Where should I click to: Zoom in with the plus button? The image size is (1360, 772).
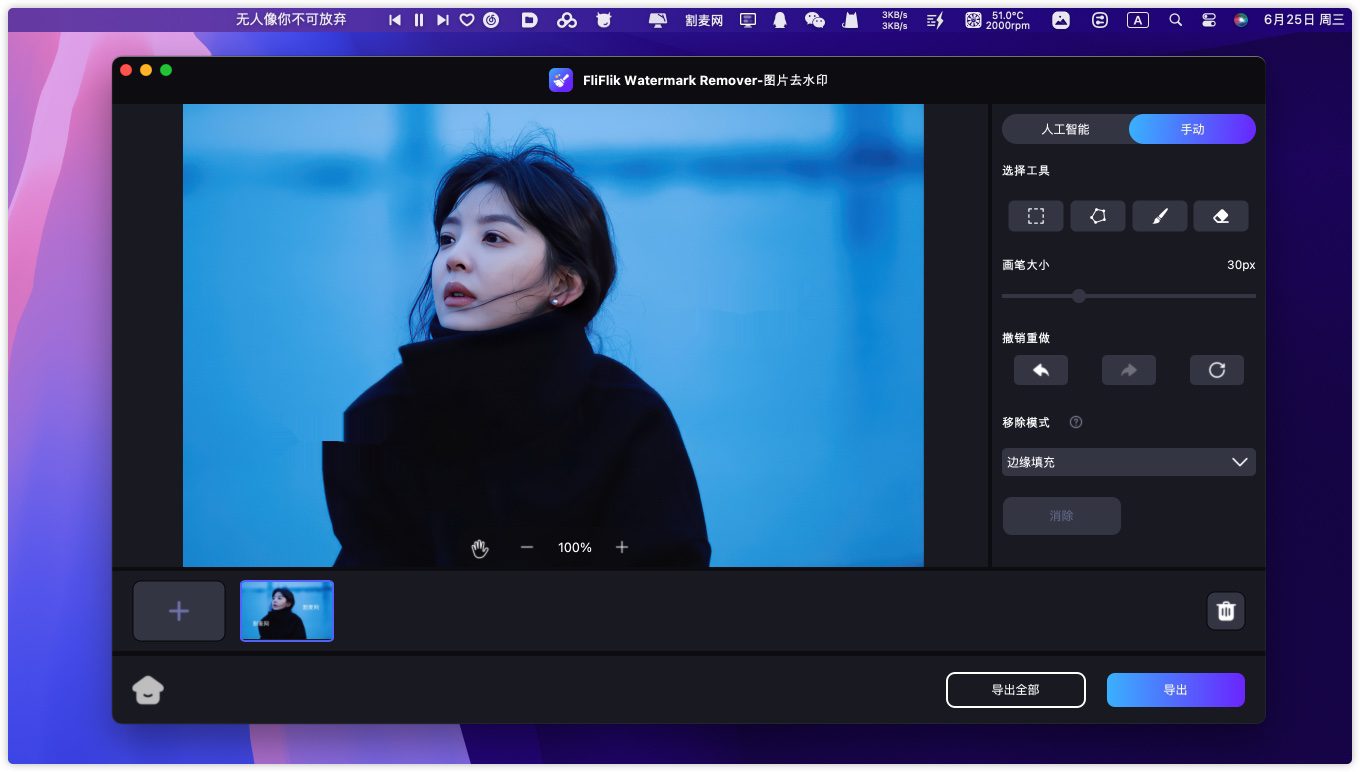coord(622,548)
